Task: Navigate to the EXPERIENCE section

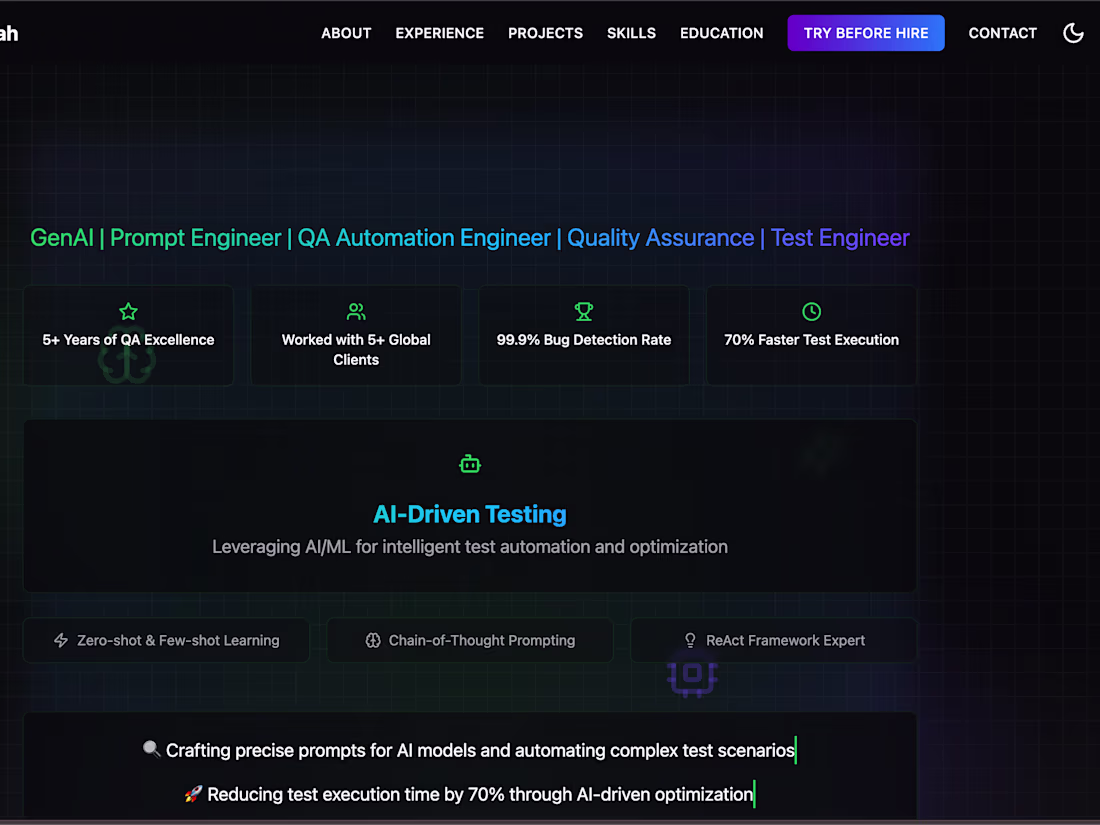Action: click(439, 33)
